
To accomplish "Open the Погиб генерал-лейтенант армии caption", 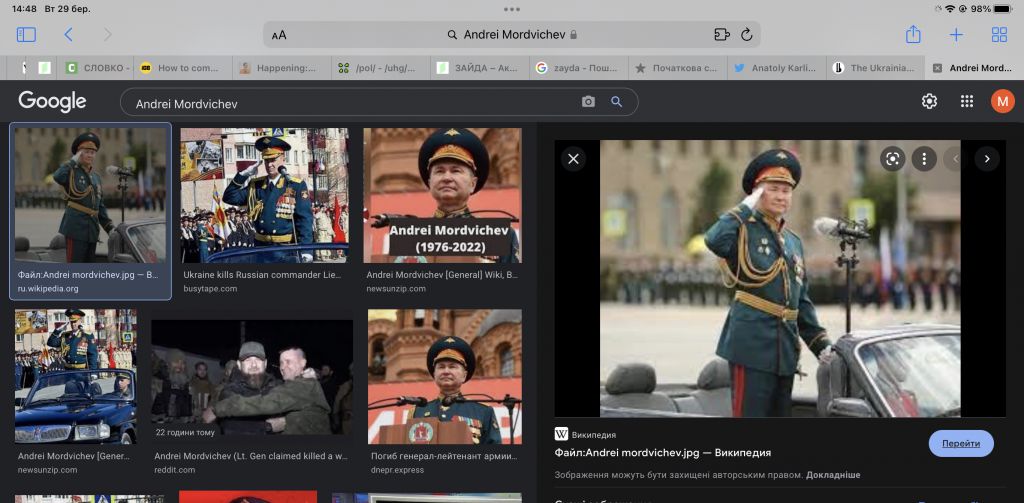I will pos(444,457).
